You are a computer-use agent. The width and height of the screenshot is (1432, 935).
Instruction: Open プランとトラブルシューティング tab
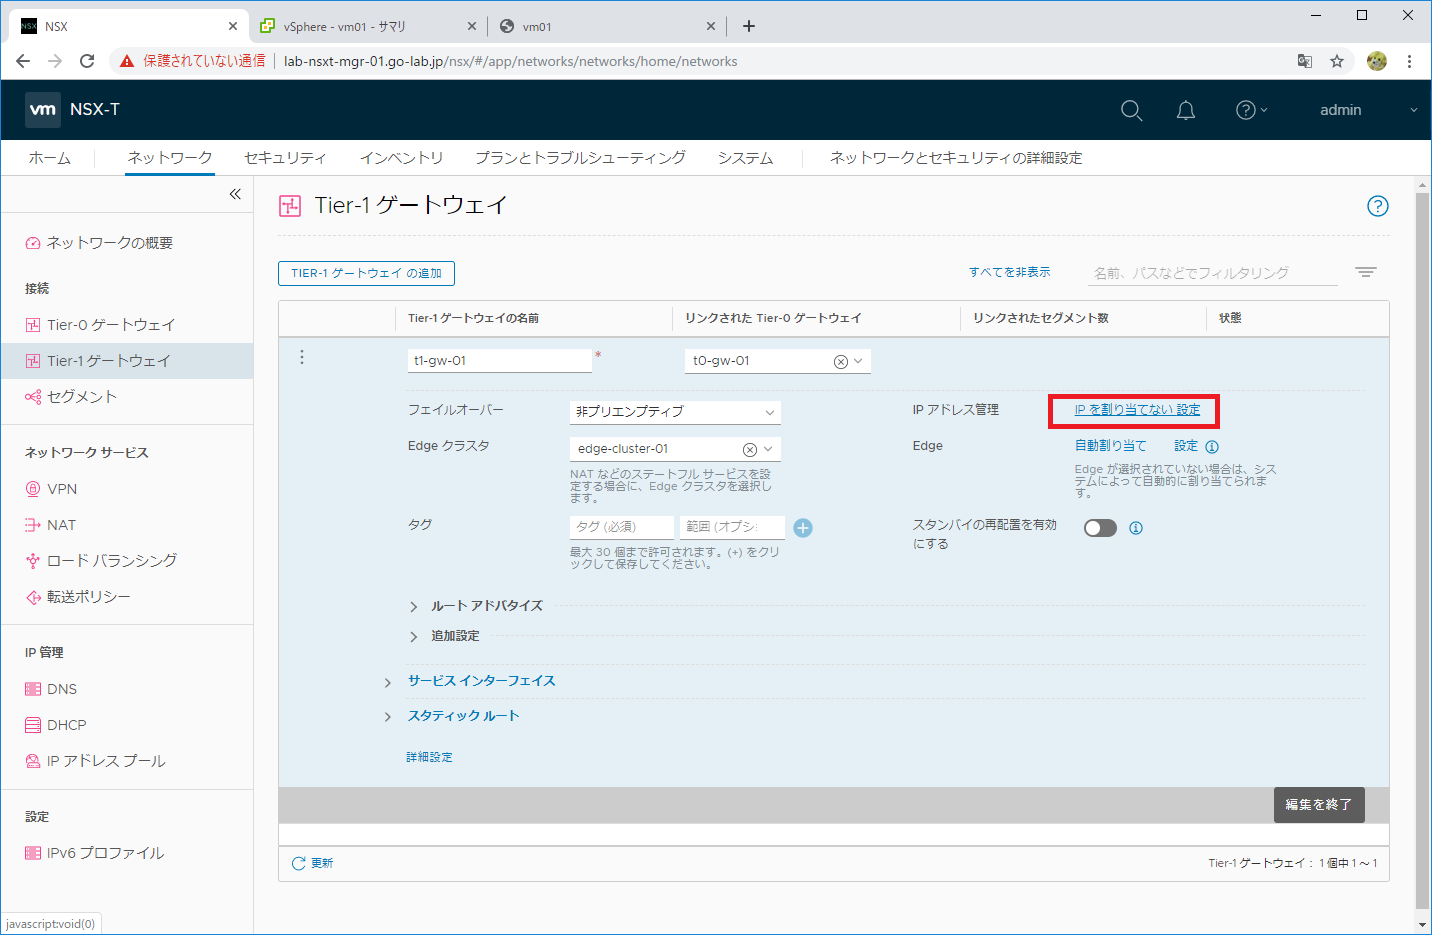click(580, 158)
